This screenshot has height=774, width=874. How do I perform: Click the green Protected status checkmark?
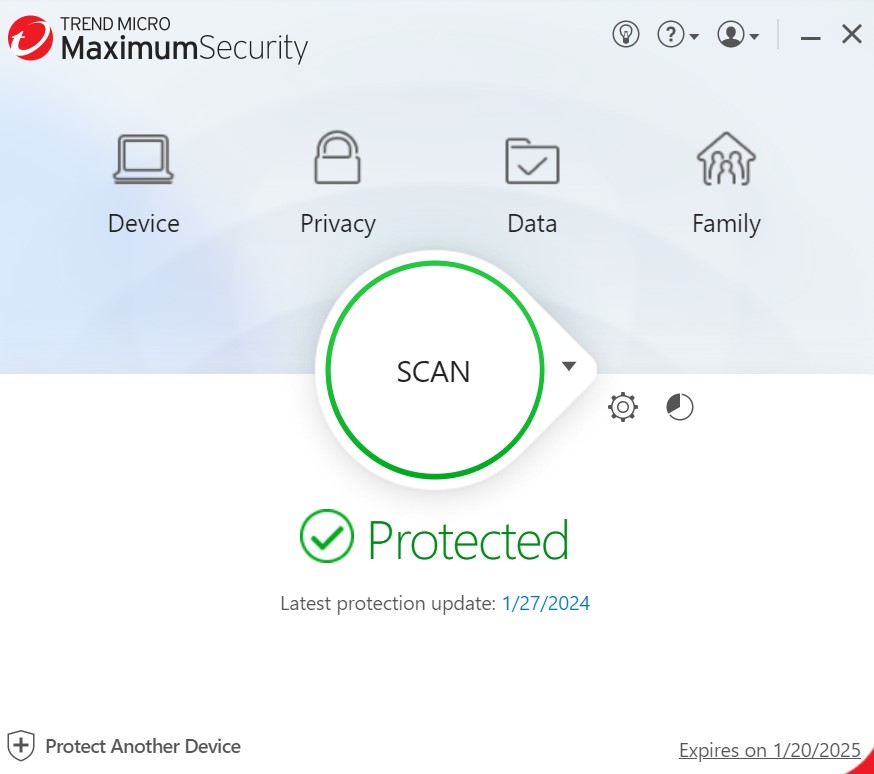[327, 537]
